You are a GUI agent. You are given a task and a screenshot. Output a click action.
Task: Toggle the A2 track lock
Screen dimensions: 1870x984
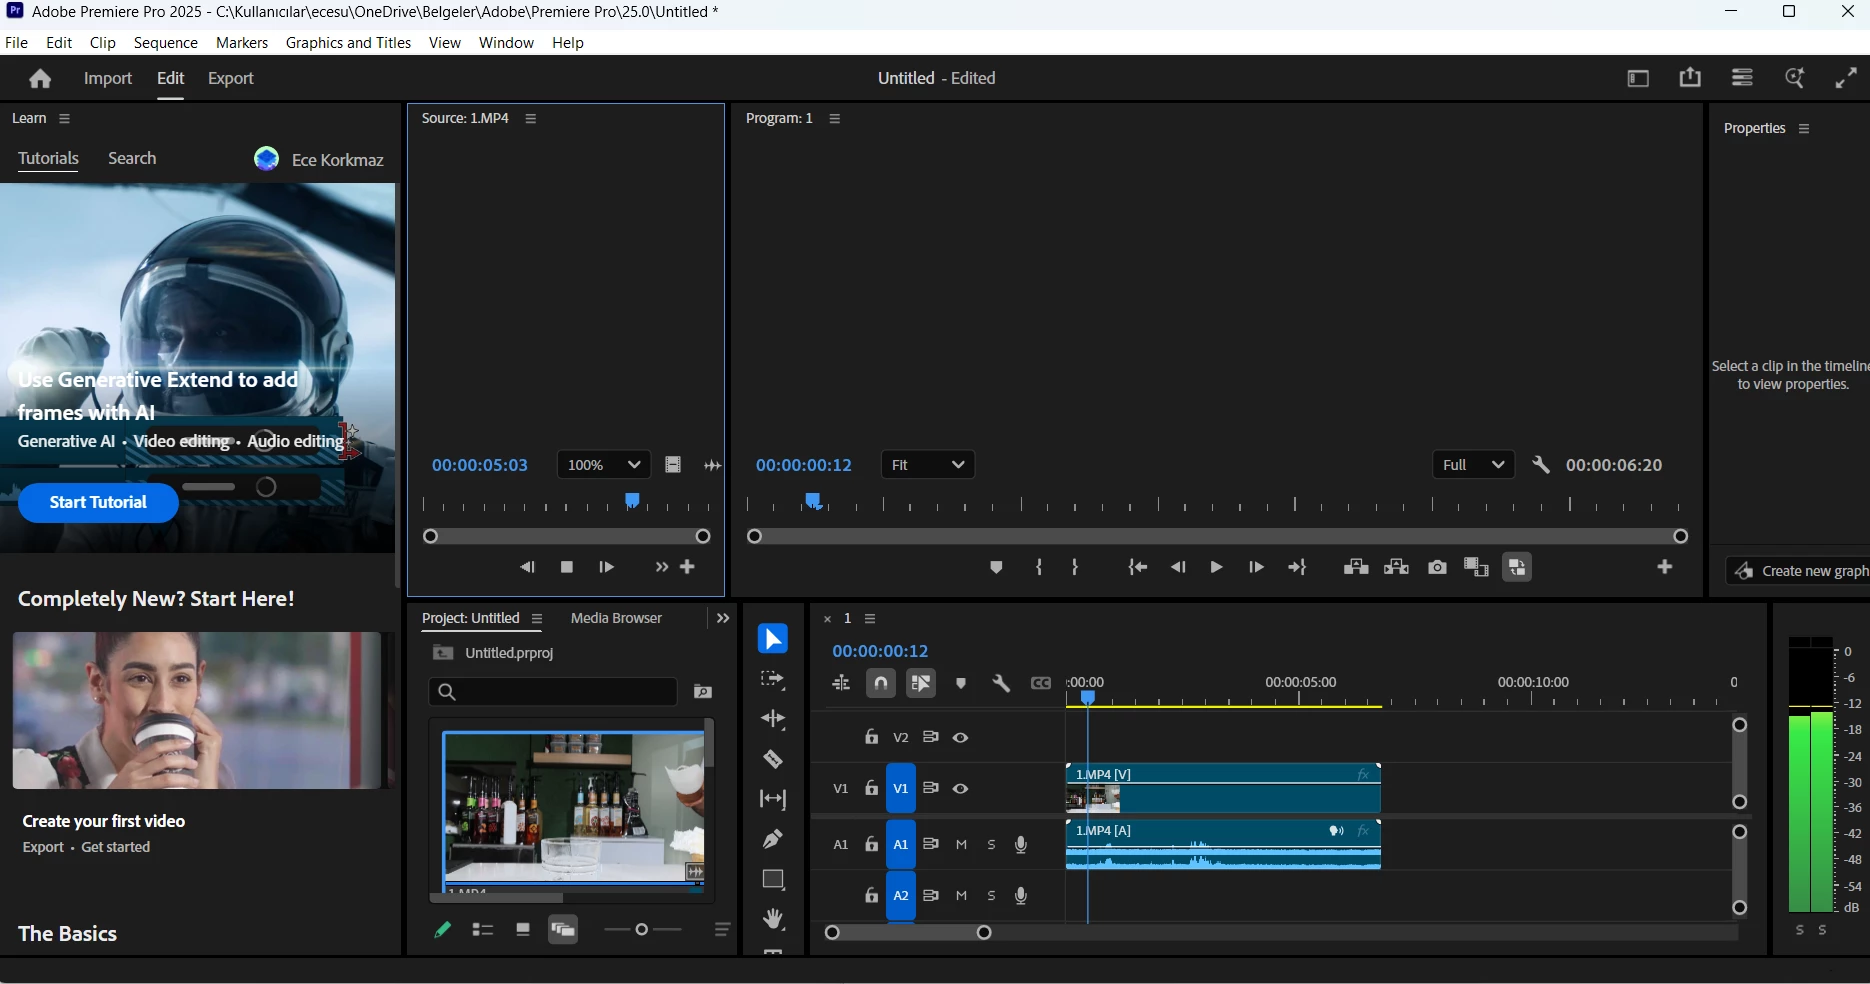coord(872,896)
